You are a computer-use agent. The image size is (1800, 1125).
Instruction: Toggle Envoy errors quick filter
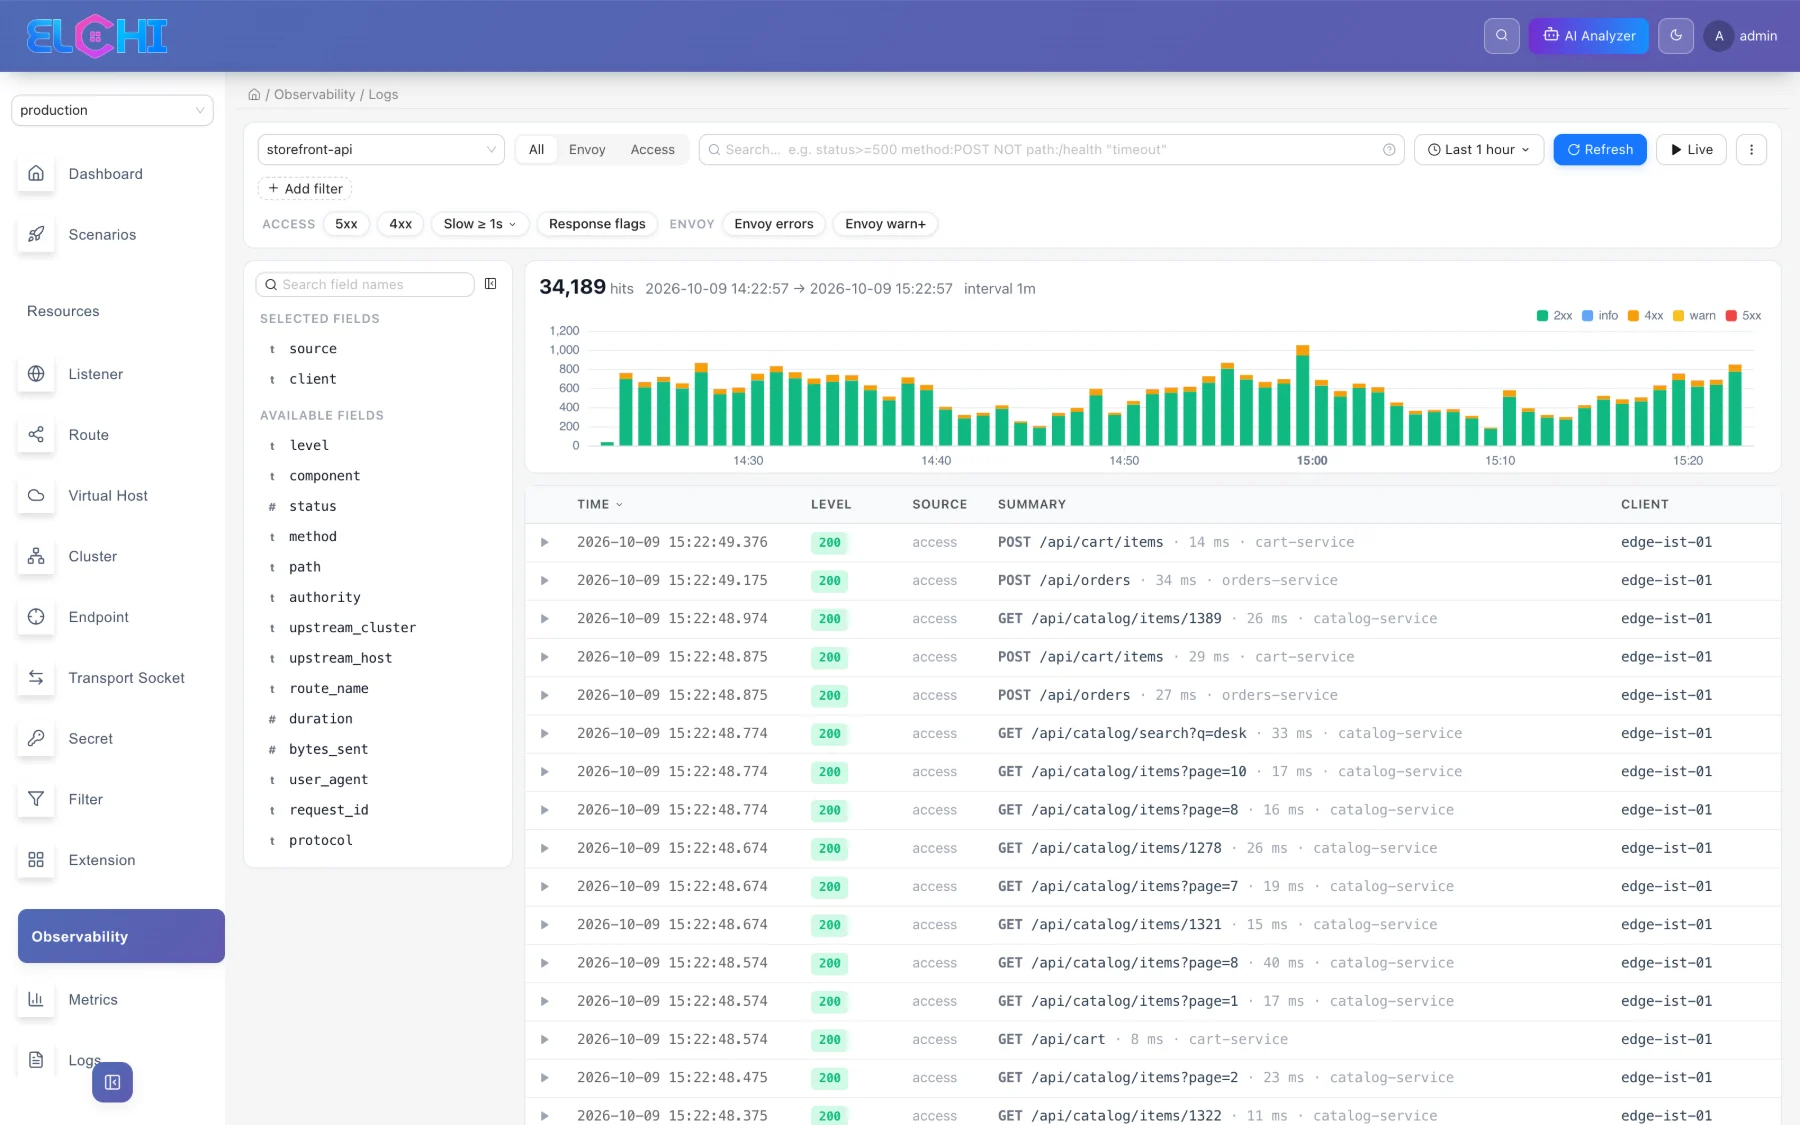774,224
